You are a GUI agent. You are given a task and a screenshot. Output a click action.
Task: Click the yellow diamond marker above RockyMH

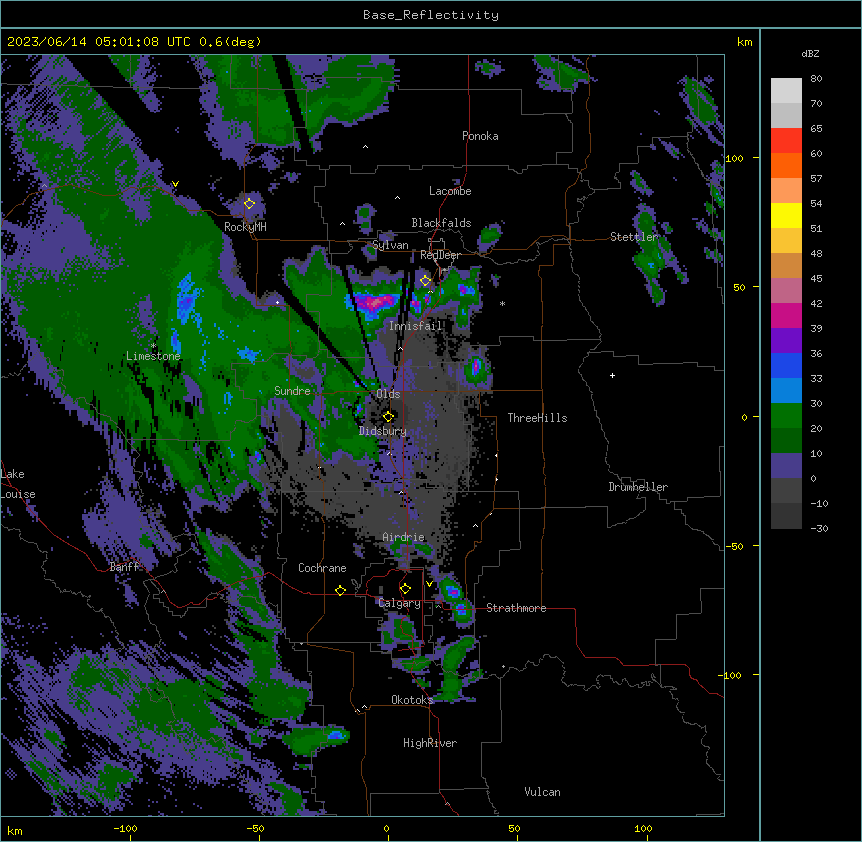(249, 204)
